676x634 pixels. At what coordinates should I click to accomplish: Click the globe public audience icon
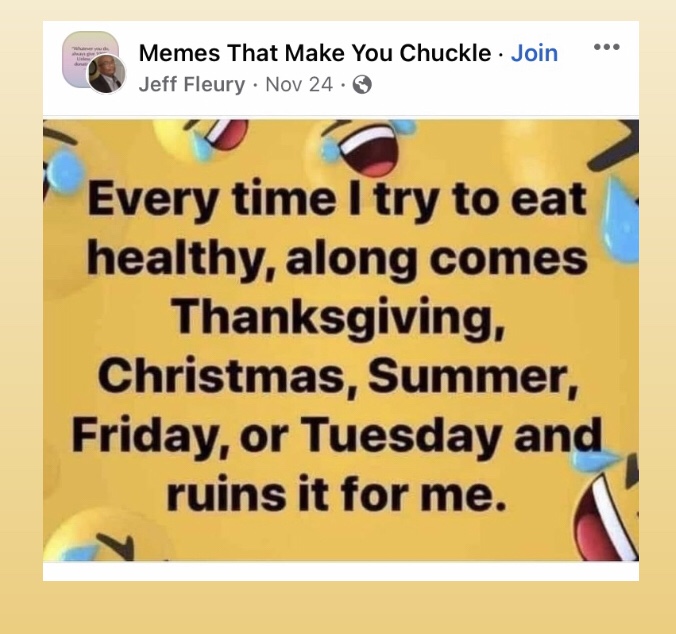[x=362, y=85]
